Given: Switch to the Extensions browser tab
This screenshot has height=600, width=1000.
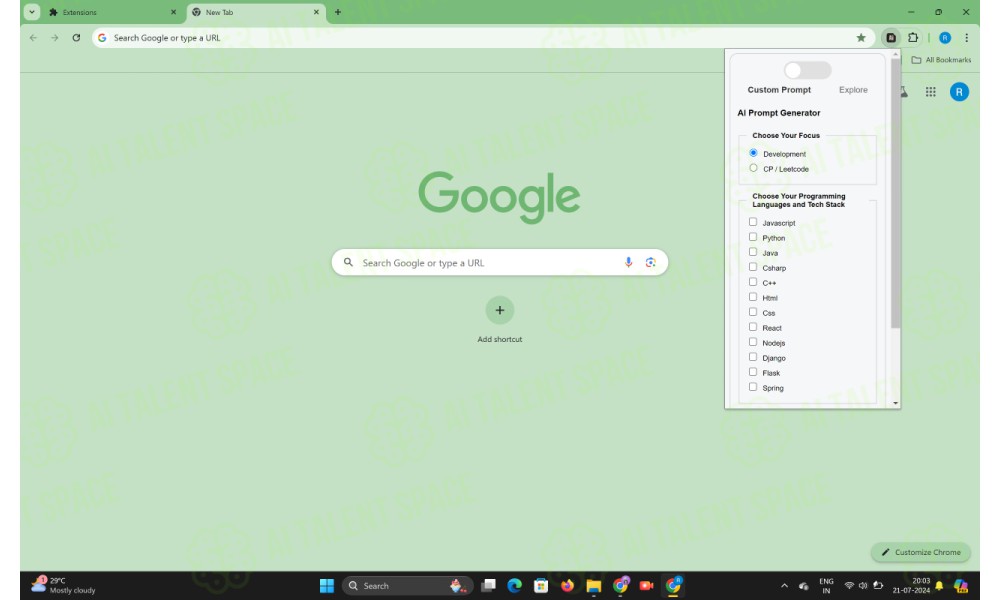Looking at the screenshot, I should click(x=112, y=12).
